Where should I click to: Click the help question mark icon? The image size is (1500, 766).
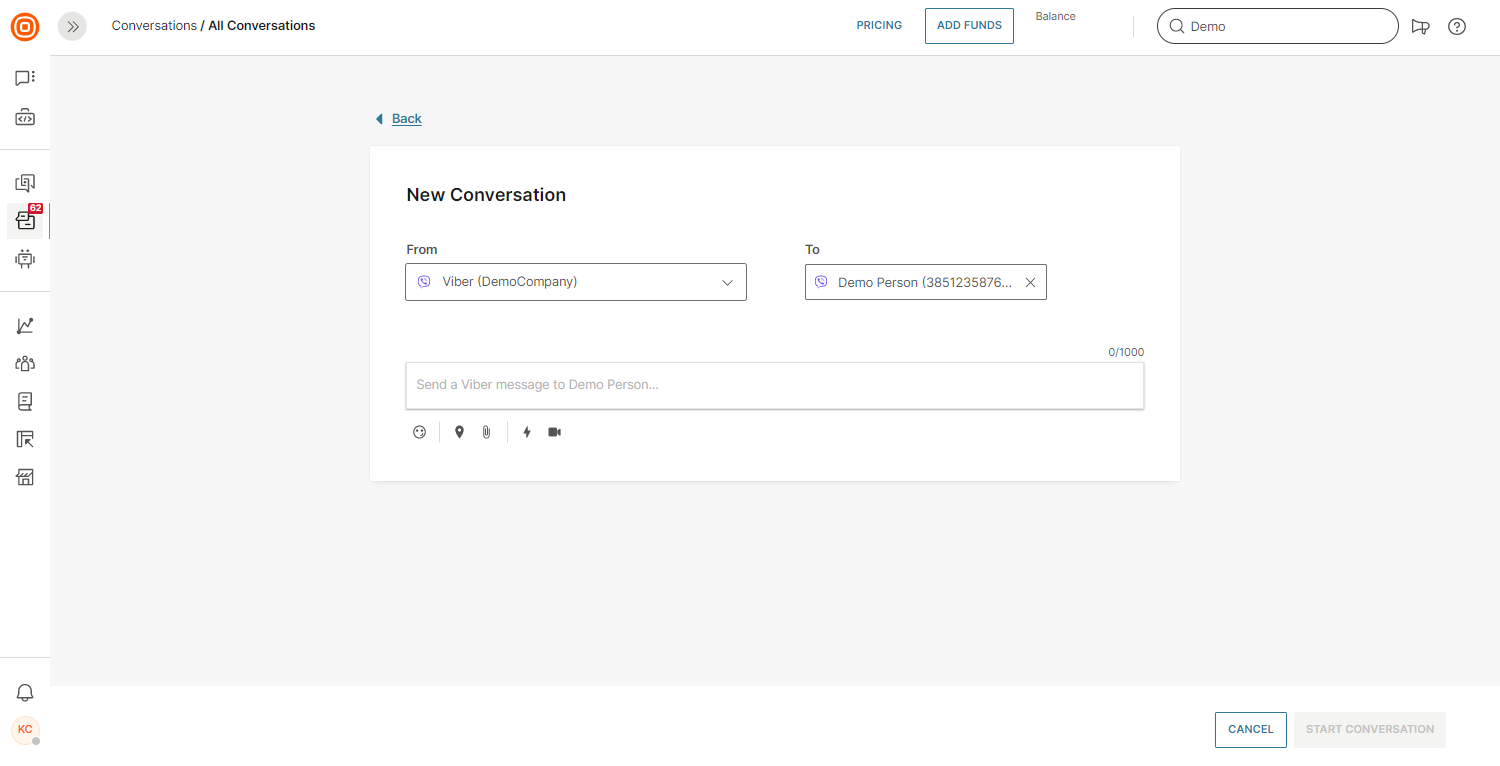click(x=1457, y=27)
